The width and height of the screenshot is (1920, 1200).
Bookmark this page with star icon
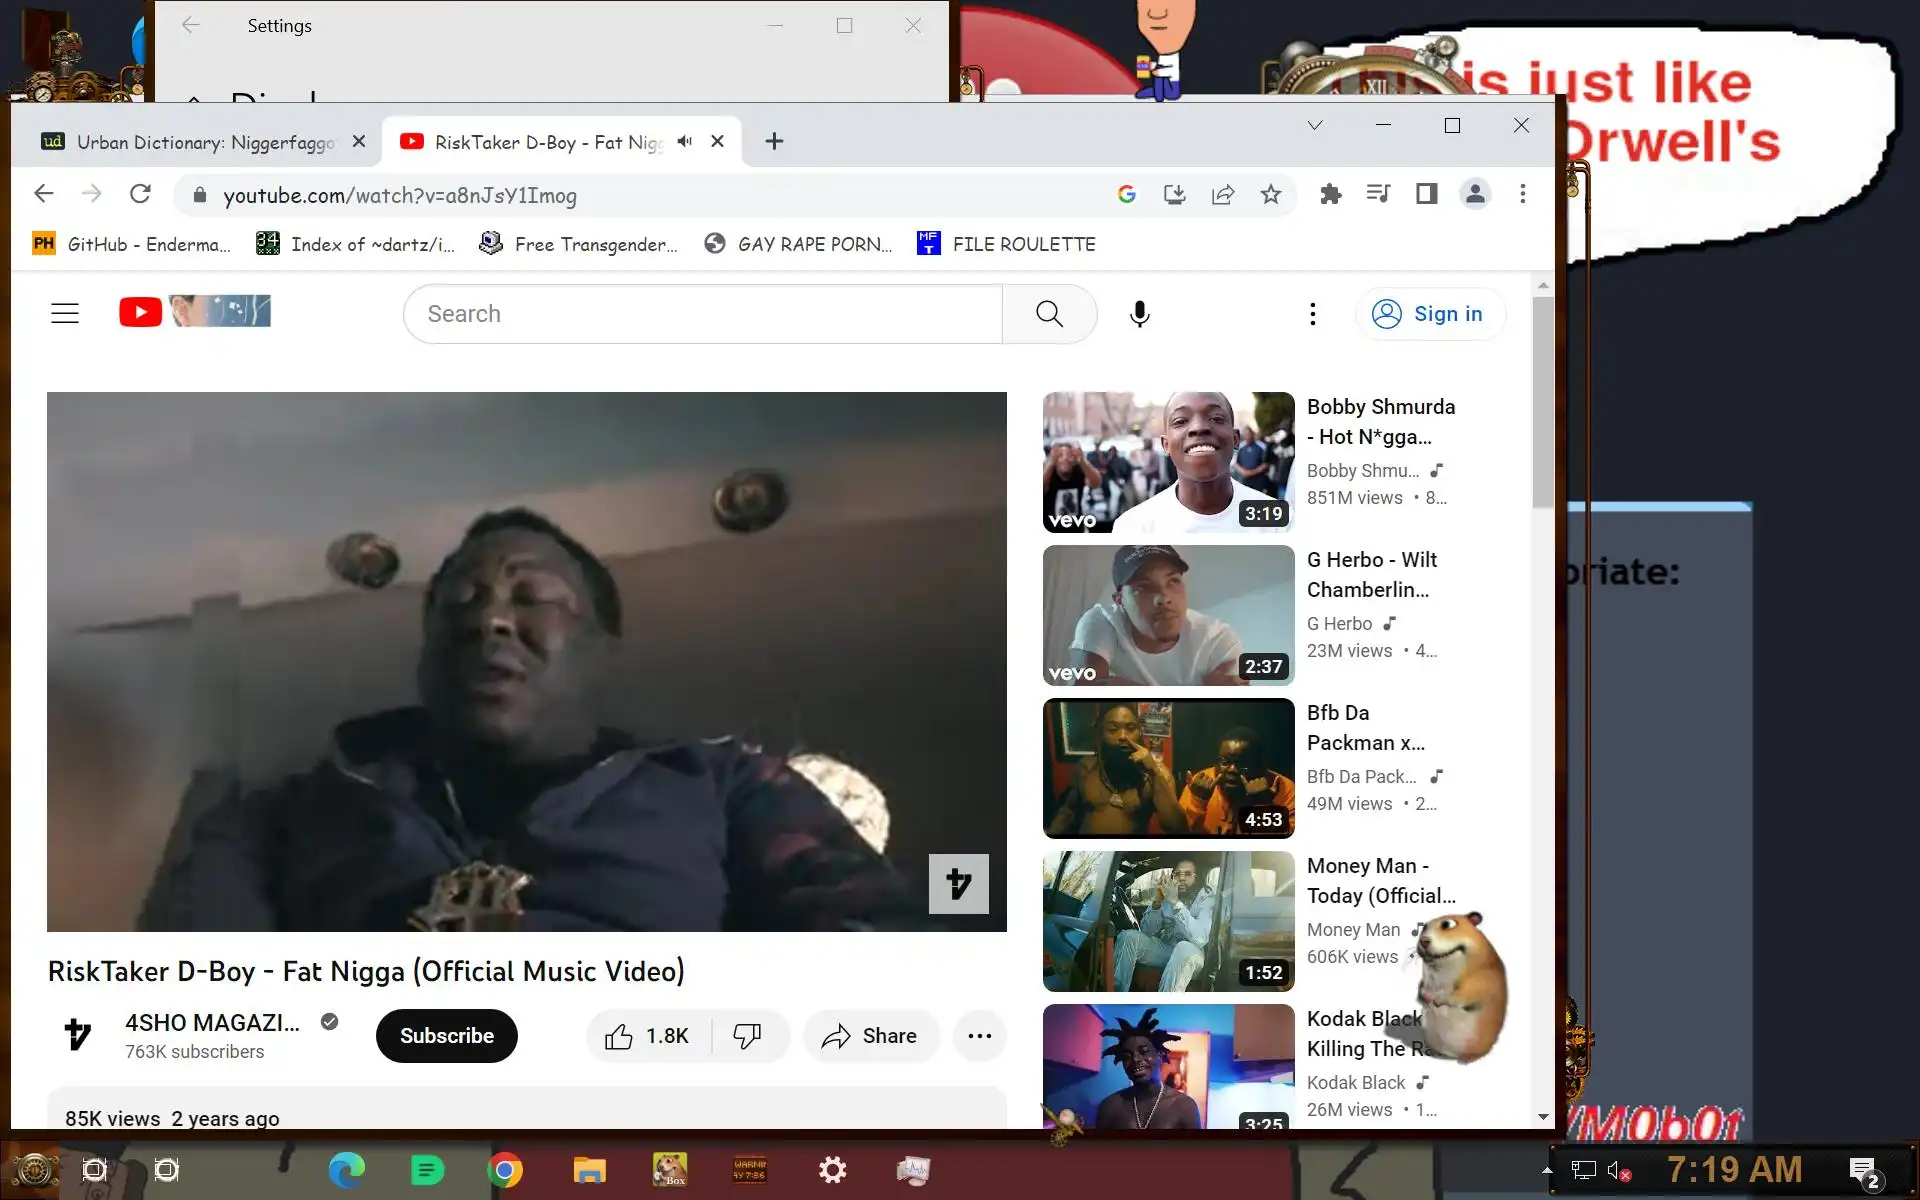(x=1271, y=195)
